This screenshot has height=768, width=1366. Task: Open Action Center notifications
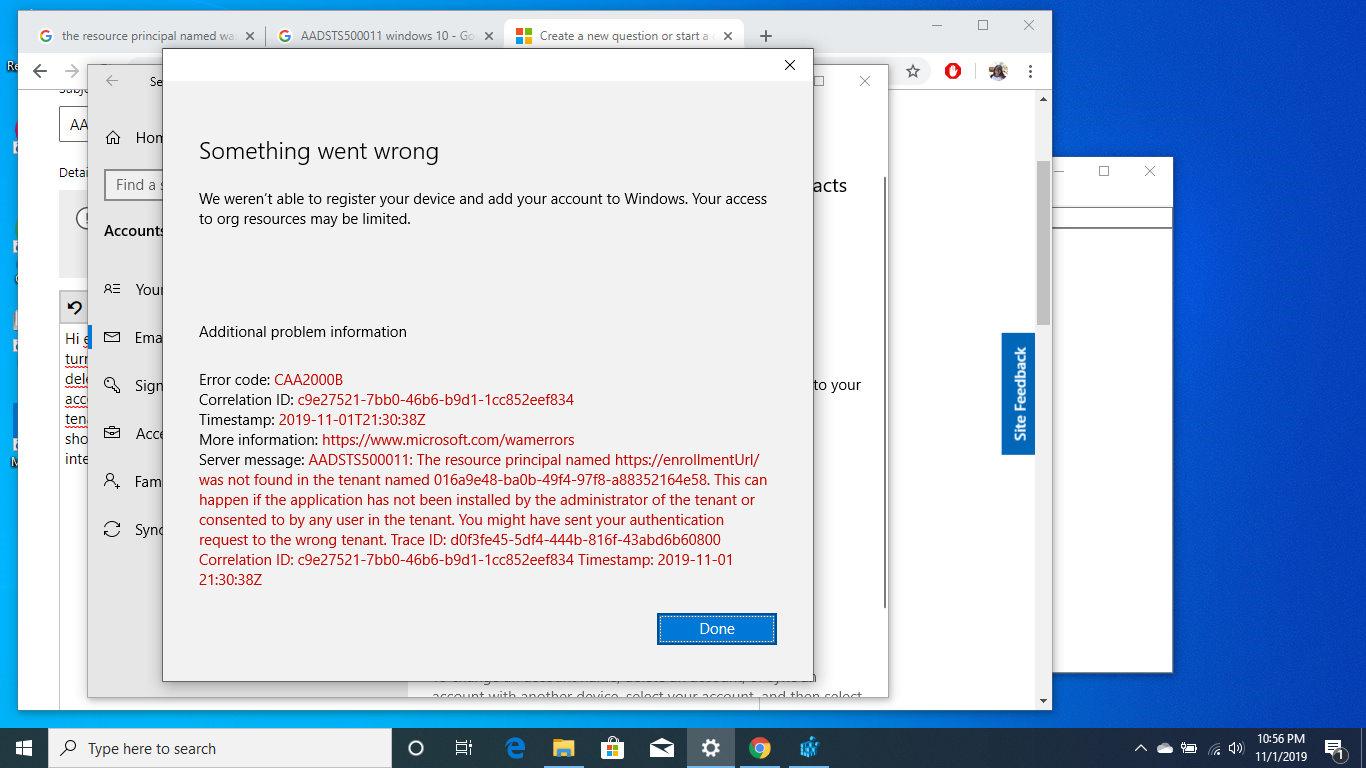click(1334, 748)
